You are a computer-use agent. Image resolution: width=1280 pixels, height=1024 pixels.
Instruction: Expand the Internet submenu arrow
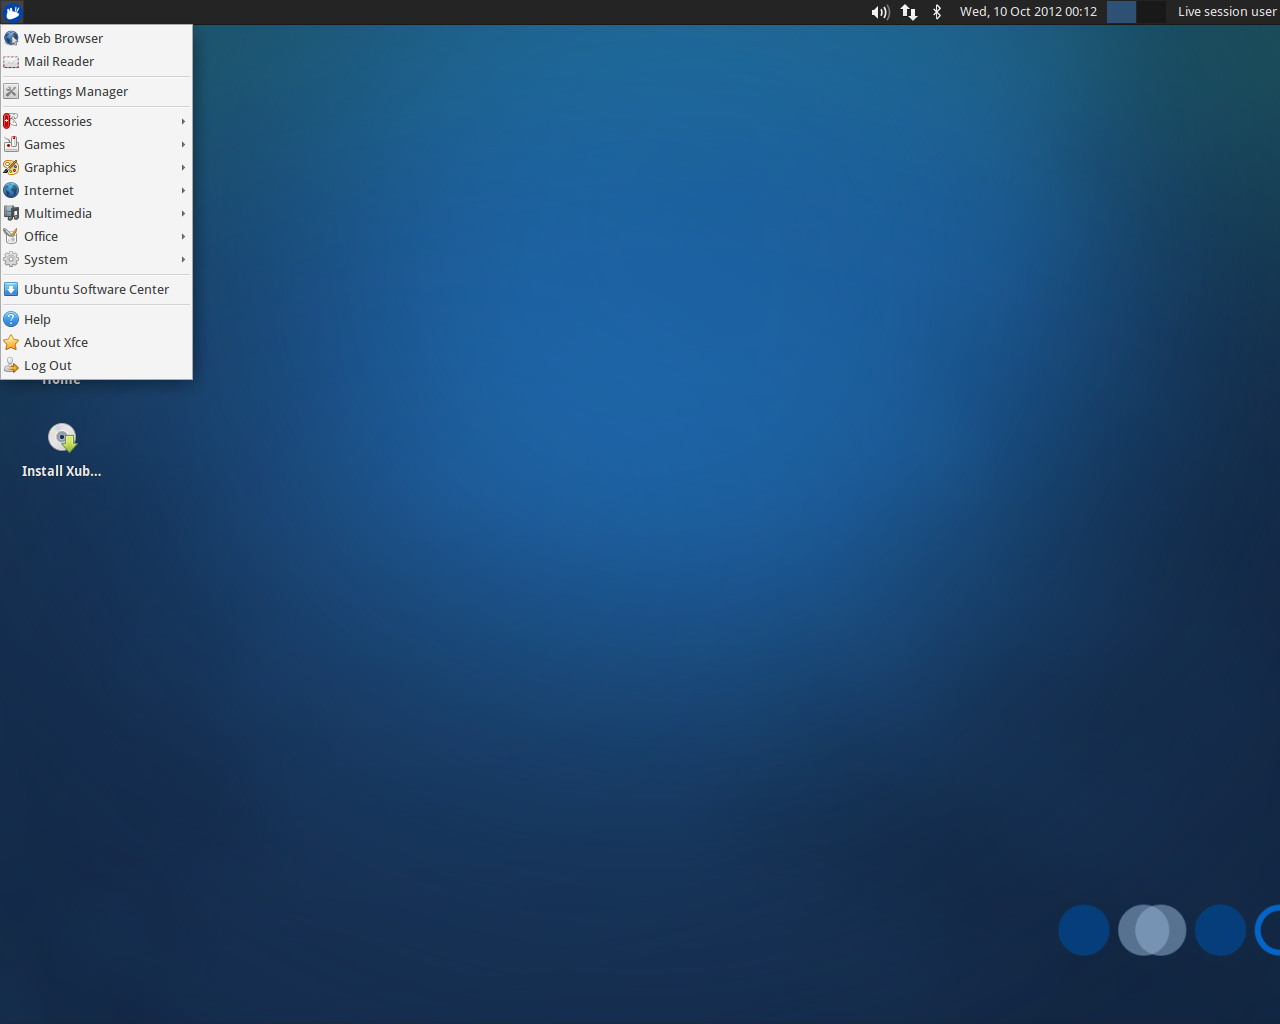[x=183, y=190]
